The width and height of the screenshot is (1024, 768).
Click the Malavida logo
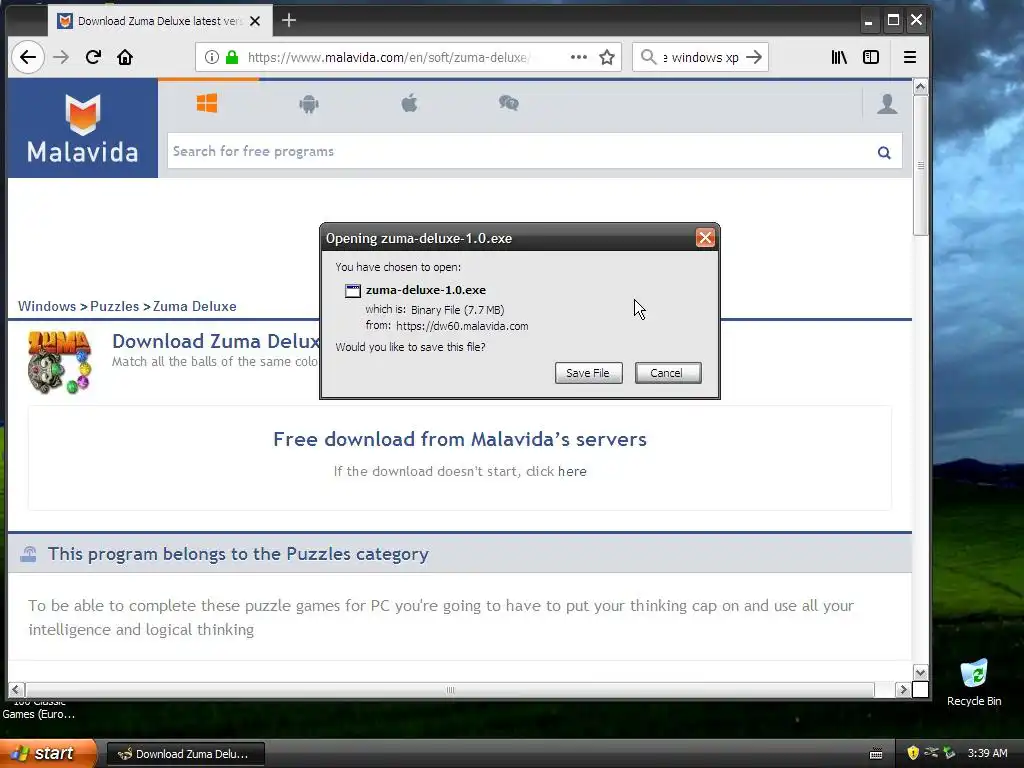click(x=83, y=128)
